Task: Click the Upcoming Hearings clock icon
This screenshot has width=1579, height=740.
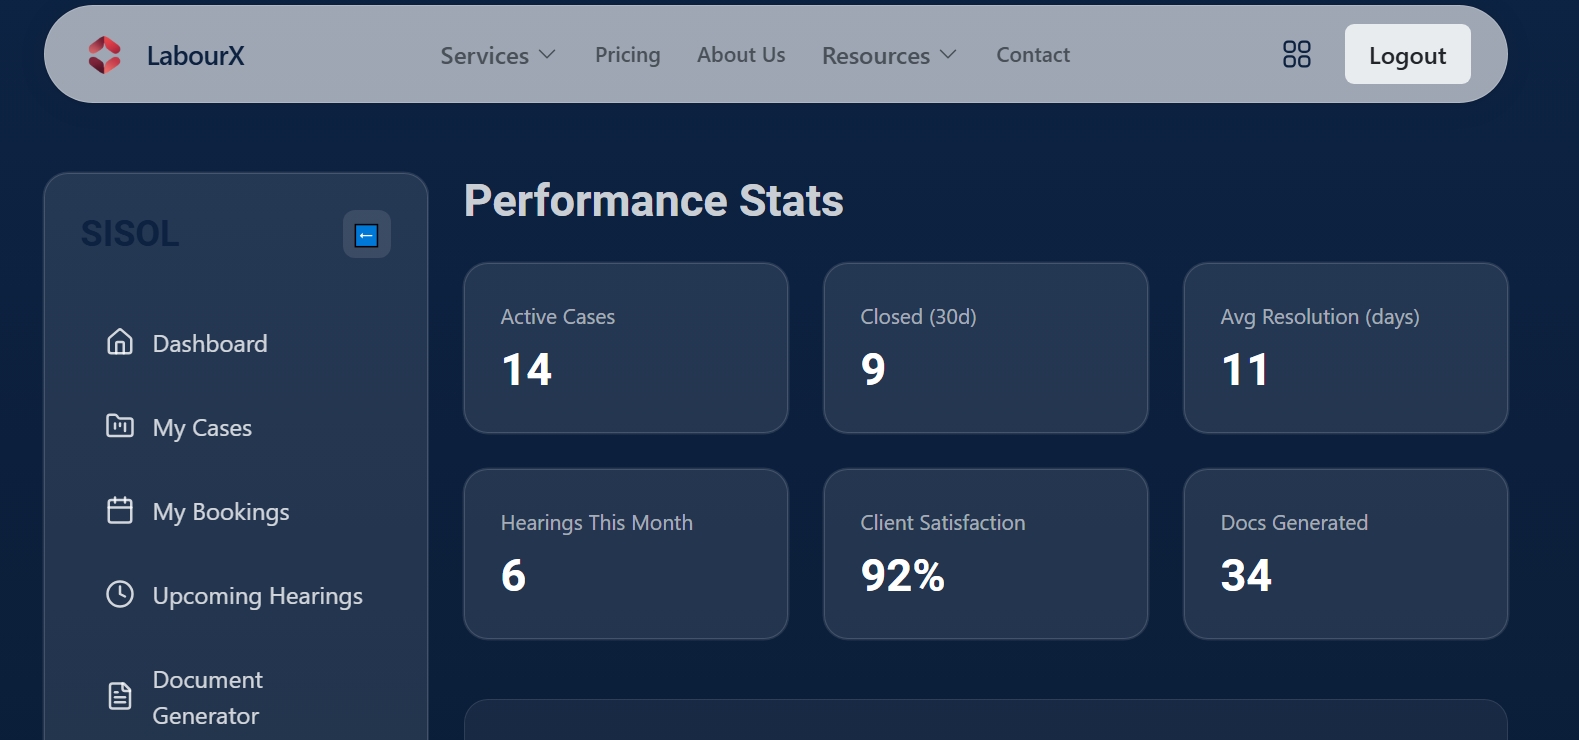Action: pos(120,594)
